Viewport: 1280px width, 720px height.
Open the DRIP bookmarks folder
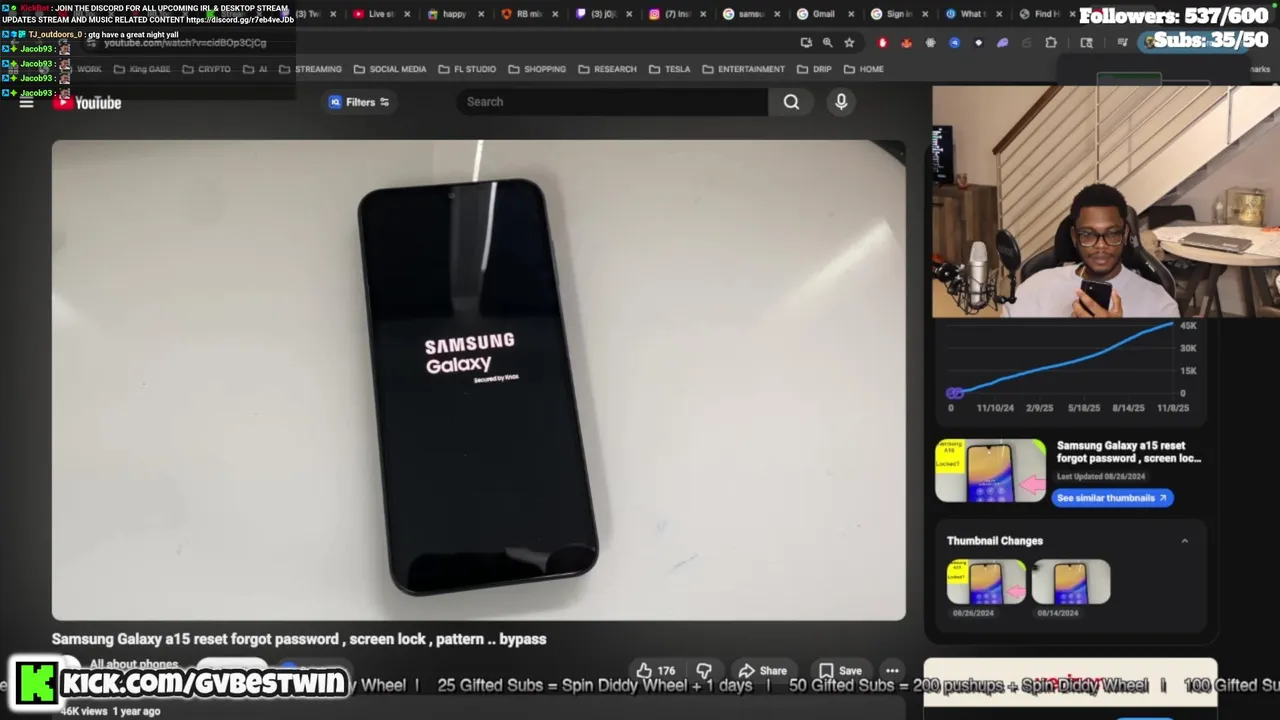813,69
